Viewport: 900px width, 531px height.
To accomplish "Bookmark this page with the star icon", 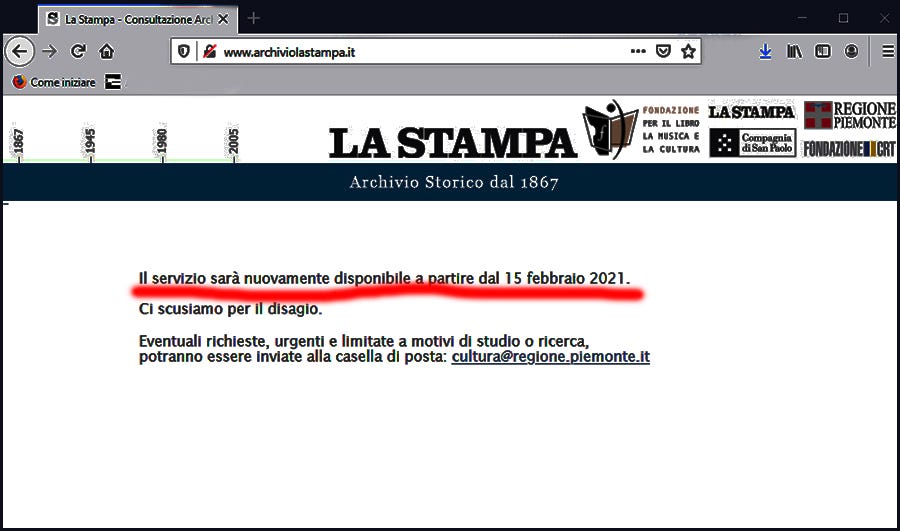I will tap(688, 52).
